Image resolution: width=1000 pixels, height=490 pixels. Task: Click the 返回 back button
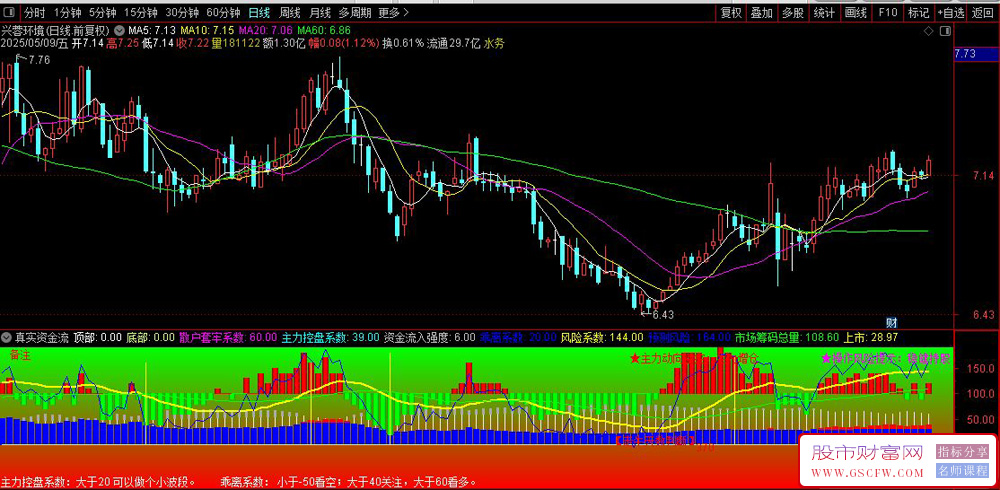click(983, 12)
